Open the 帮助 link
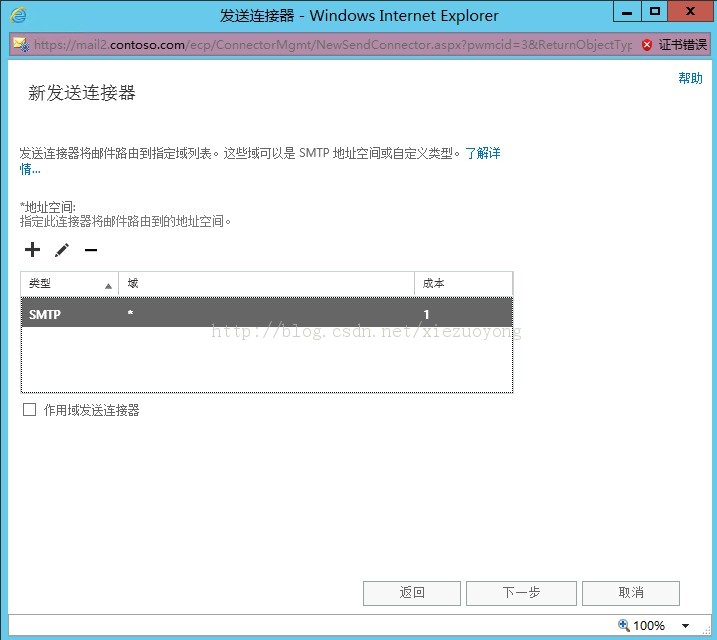717x640 pixels. pyautogui.click(x=690, y=79)
